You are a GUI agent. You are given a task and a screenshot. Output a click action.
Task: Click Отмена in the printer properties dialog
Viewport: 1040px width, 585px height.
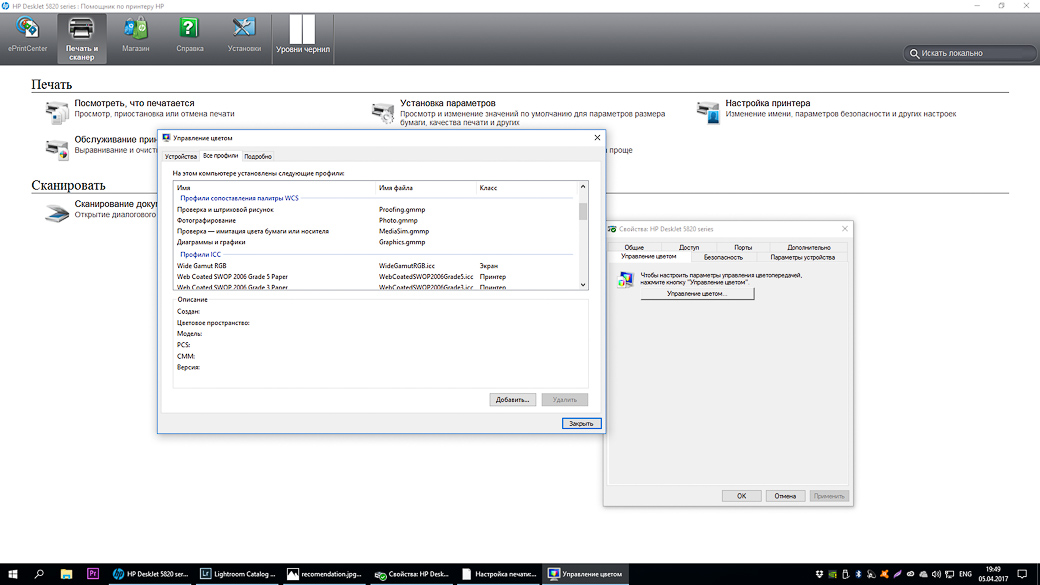click(x=785, y=496)
